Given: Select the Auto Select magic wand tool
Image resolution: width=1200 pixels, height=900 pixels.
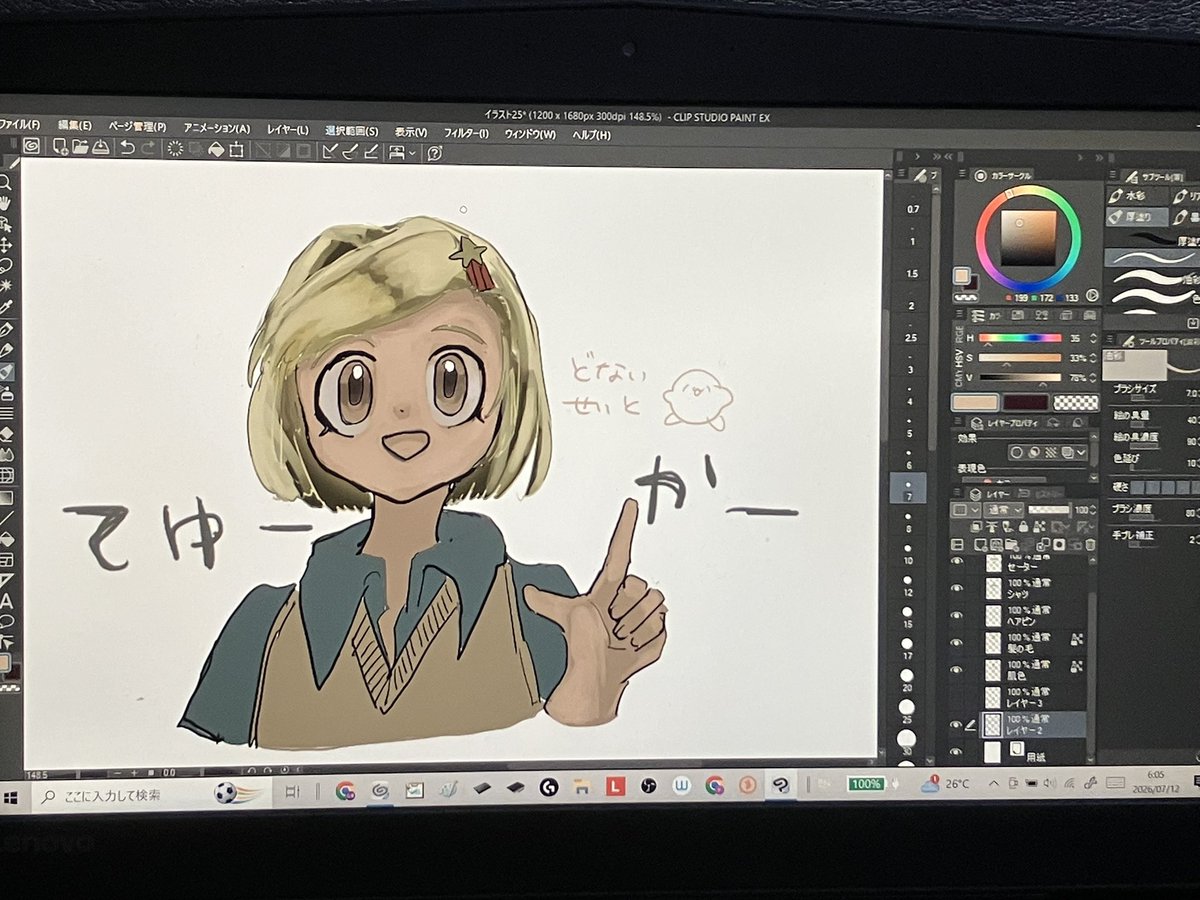Looking at the screenshot, I should [x=5, y=286].
